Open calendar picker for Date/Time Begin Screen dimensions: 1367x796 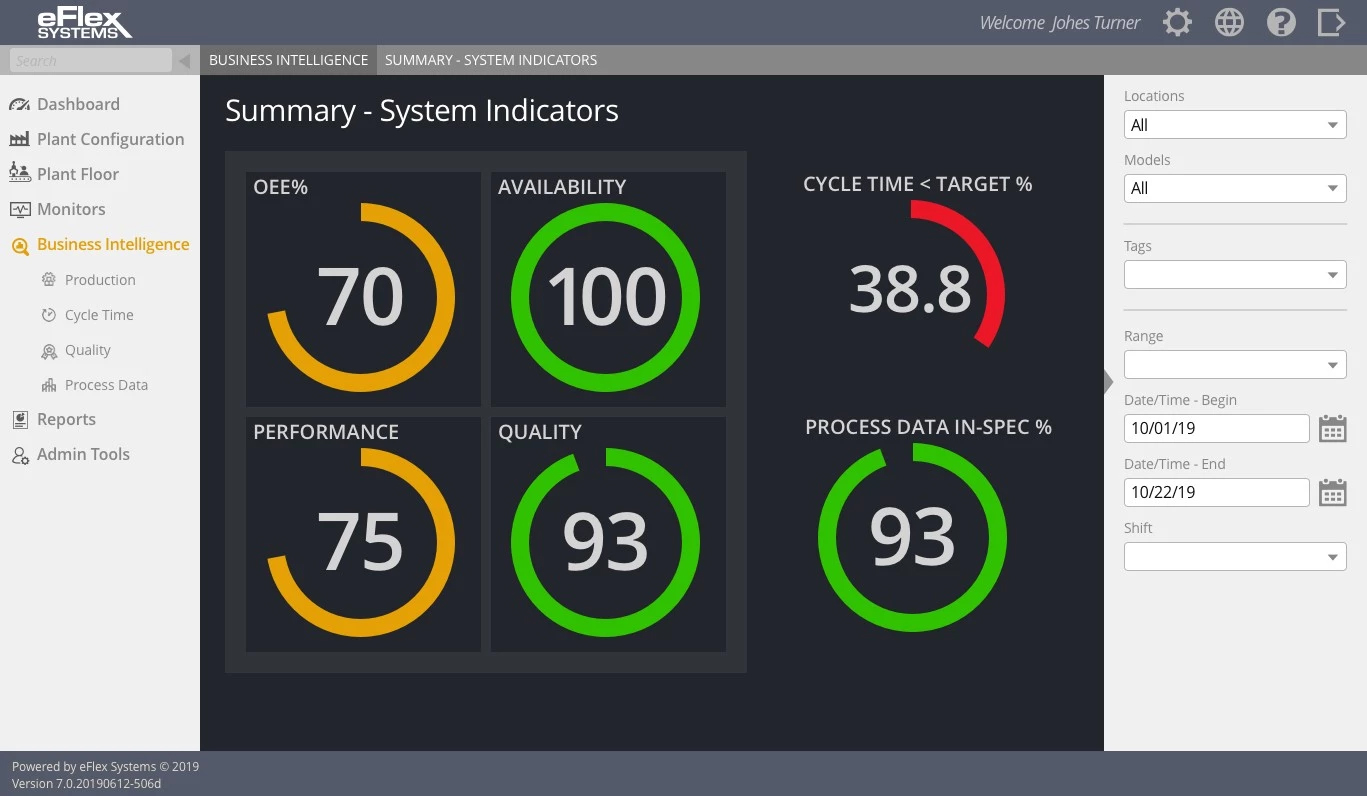[1332, 429]
